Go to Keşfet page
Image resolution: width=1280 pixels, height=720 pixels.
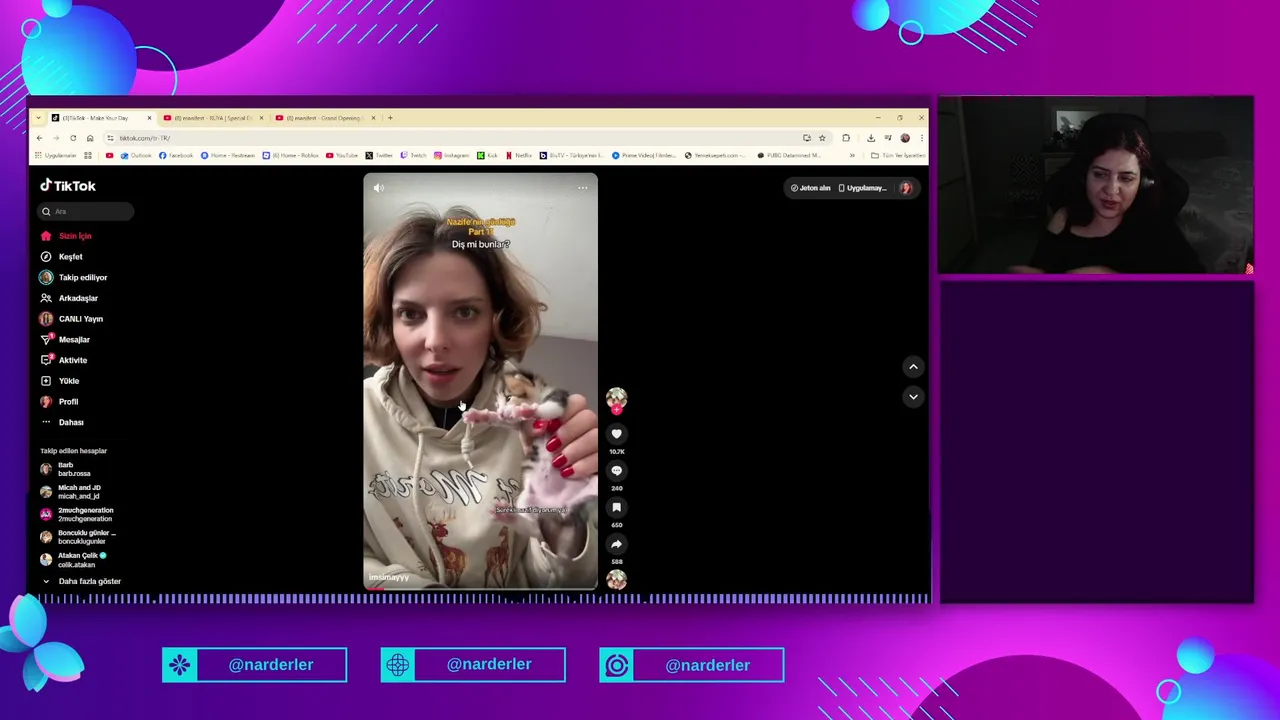click(61, 257)
